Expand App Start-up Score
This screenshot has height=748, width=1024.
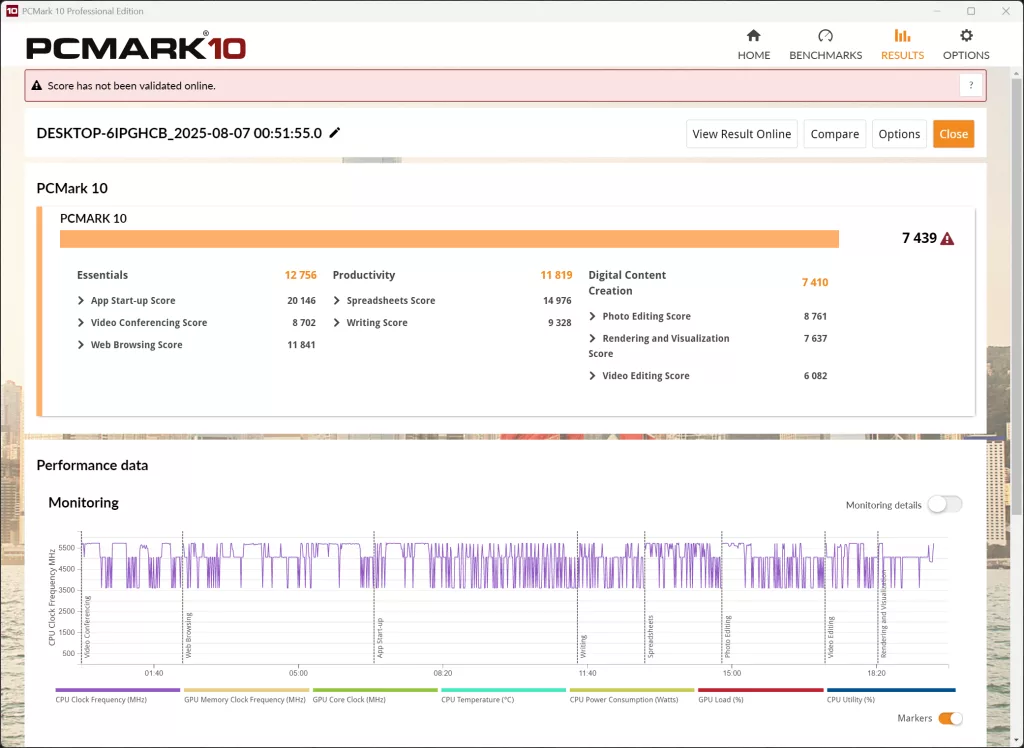(x=81, y=301)
